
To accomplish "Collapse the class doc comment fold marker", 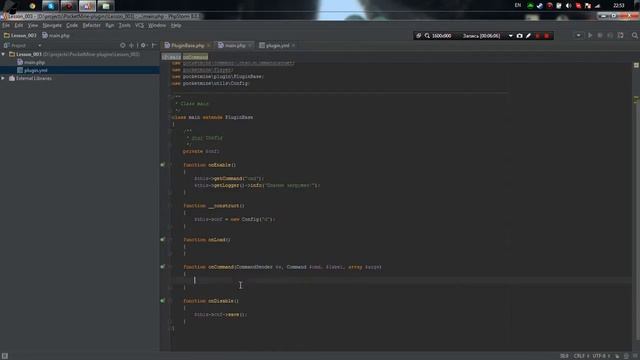I will click(x=170, y=97).
